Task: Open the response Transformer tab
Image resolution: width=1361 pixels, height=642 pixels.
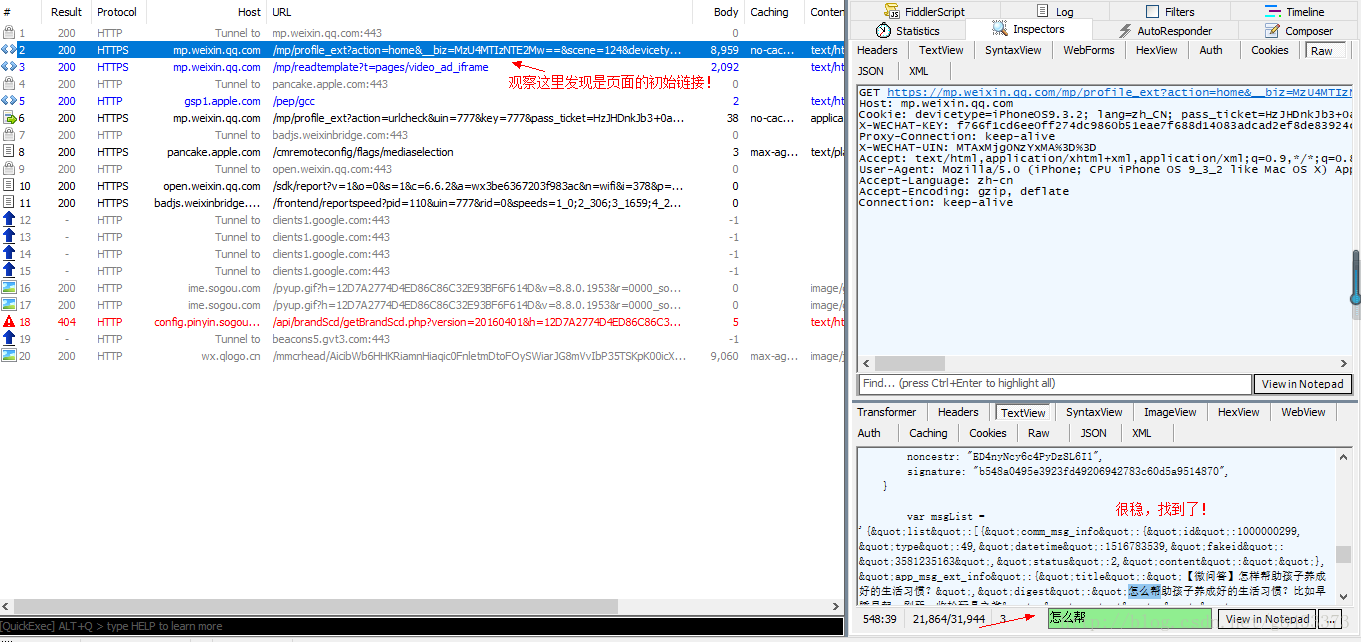Action: point(887,412)
